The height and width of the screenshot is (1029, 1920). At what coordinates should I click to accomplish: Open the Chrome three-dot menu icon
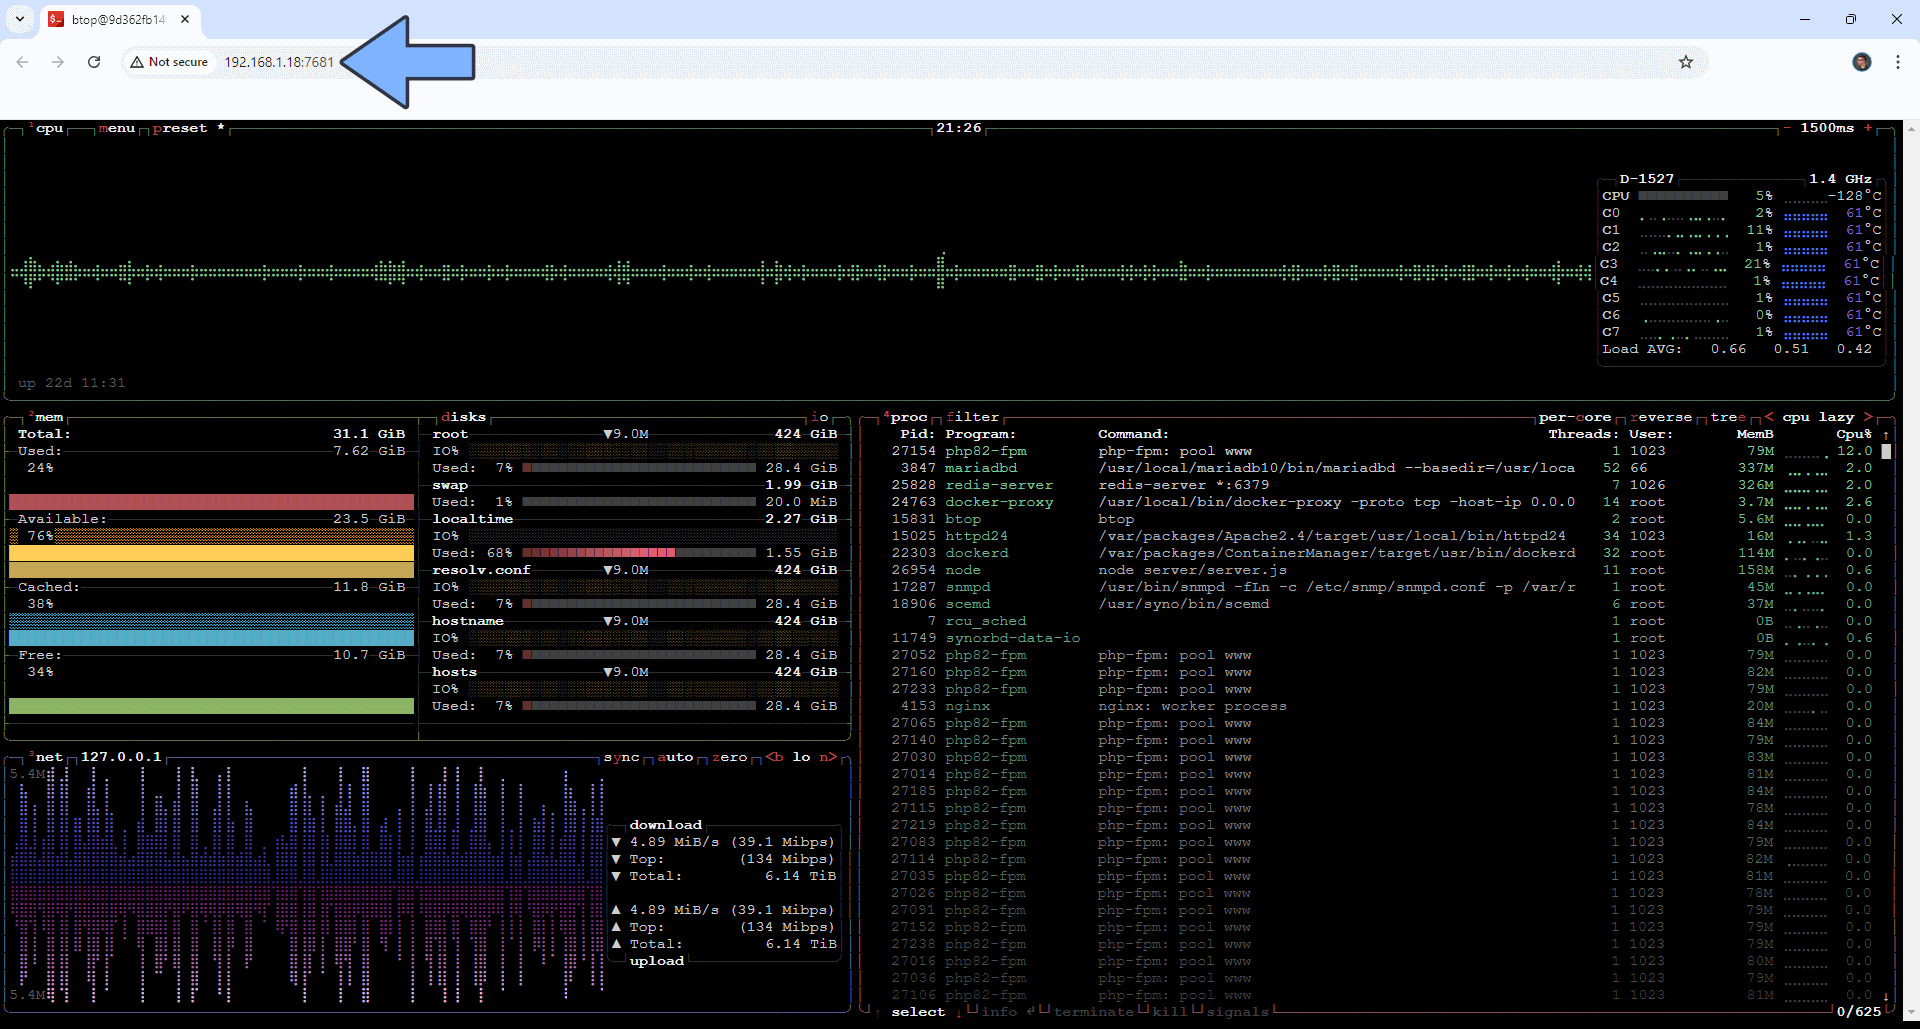point(1898,61)
